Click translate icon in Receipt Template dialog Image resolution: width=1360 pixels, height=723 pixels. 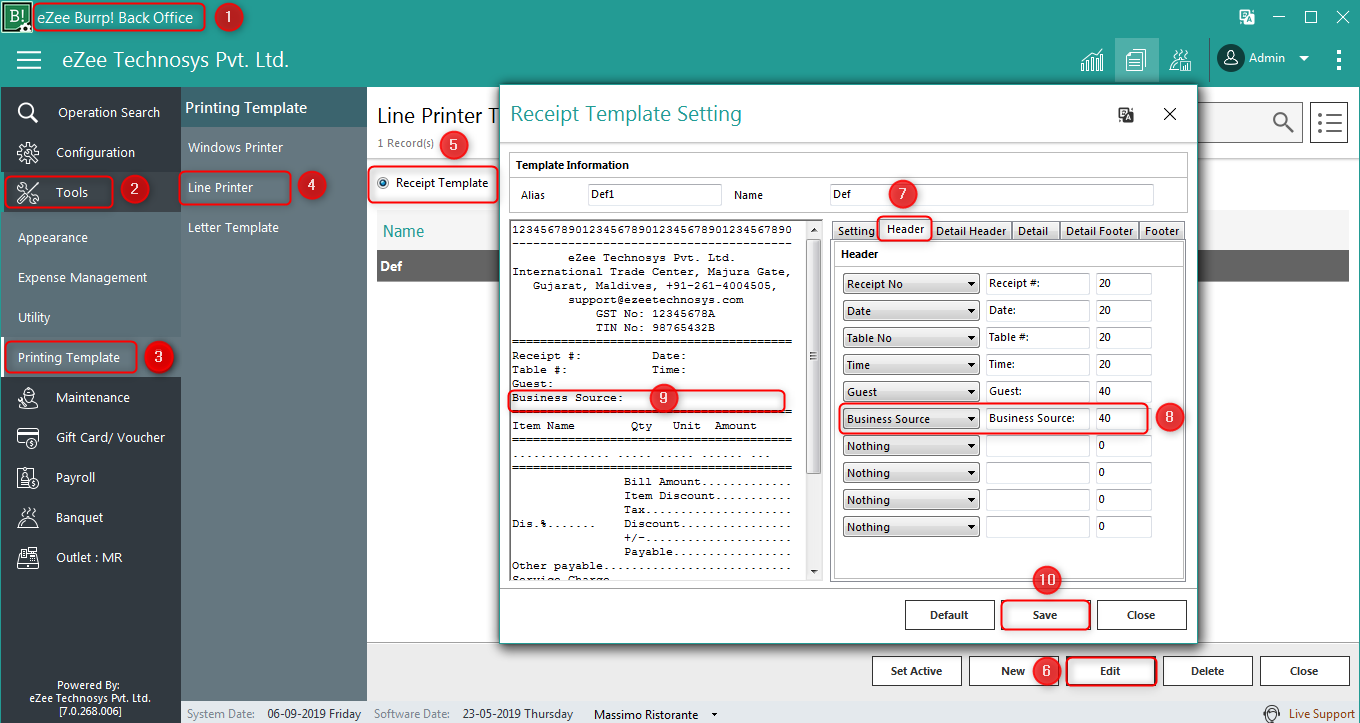click(x=1126, y=115)
